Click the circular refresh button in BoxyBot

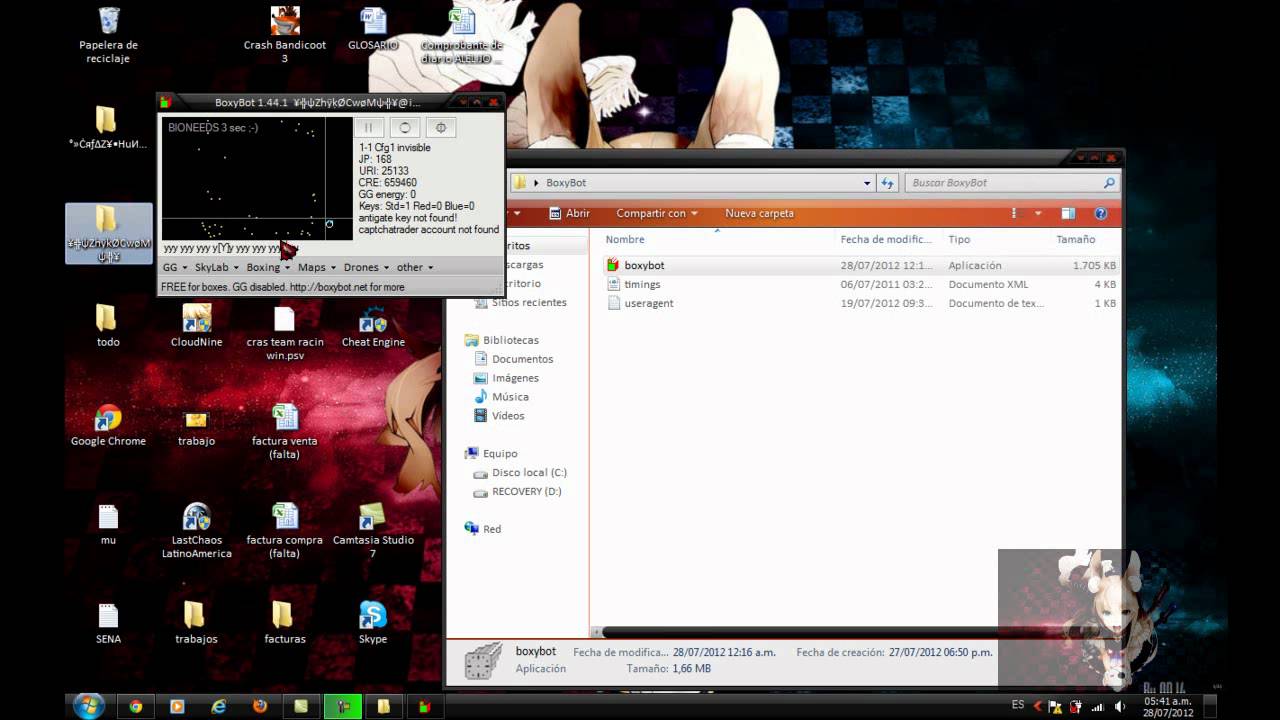pos(405,128)
